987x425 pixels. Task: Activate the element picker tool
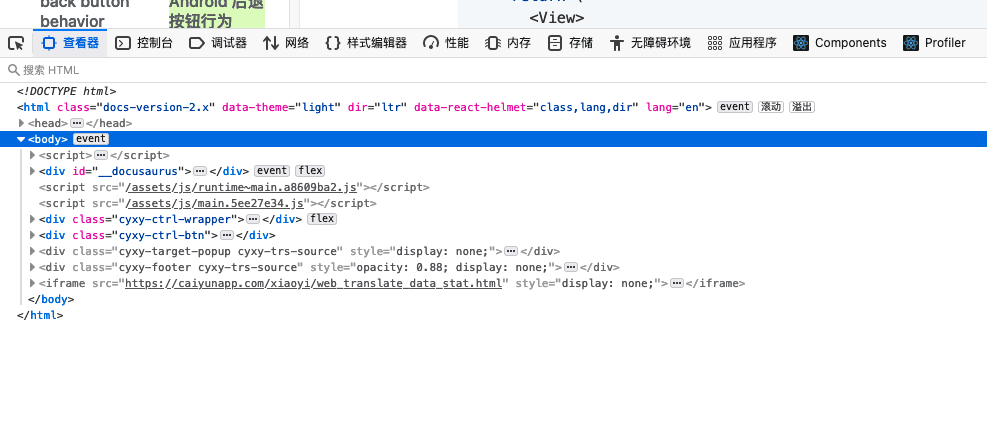pyautogui.click(x=16, y=43)
